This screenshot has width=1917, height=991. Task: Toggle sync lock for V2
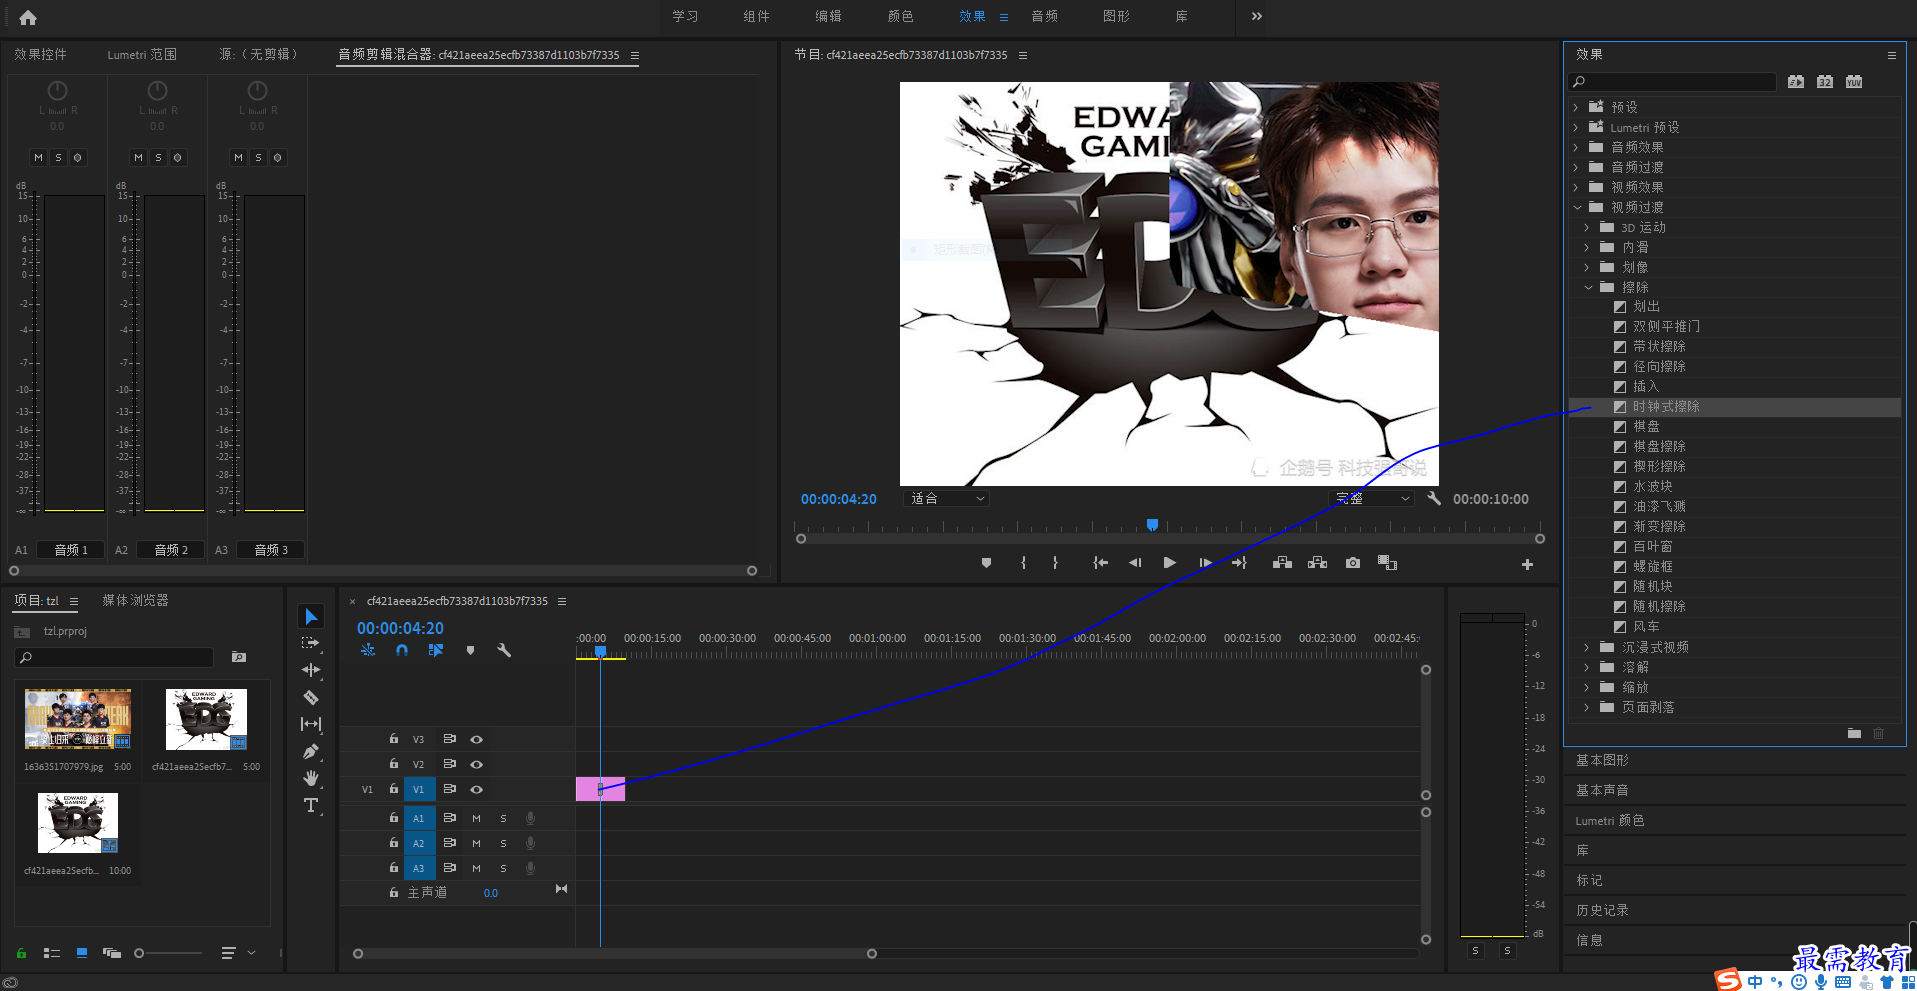(449, 764)
